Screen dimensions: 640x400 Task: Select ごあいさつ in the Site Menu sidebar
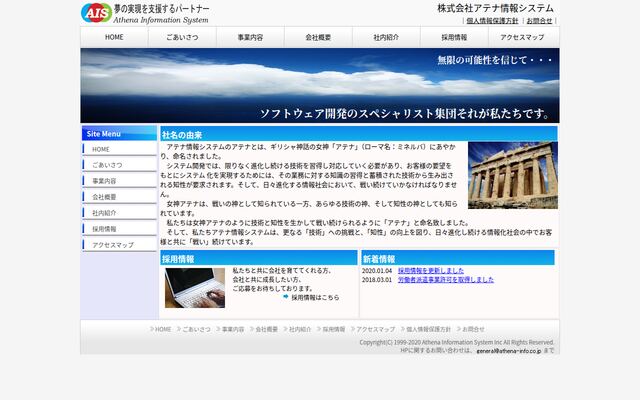point(120,165)
